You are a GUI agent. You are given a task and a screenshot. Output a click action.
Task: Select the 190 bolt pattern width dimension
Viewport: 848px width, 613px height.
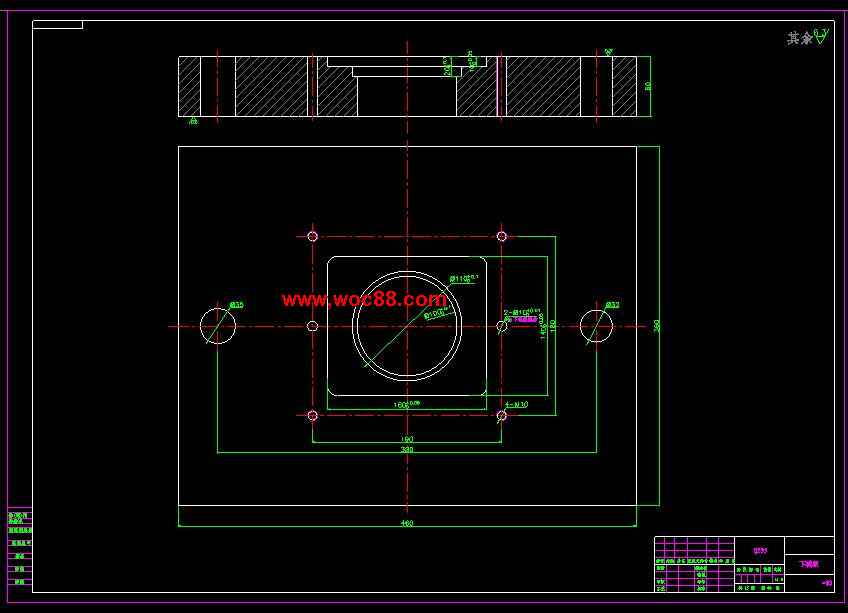tap(407, 439)
